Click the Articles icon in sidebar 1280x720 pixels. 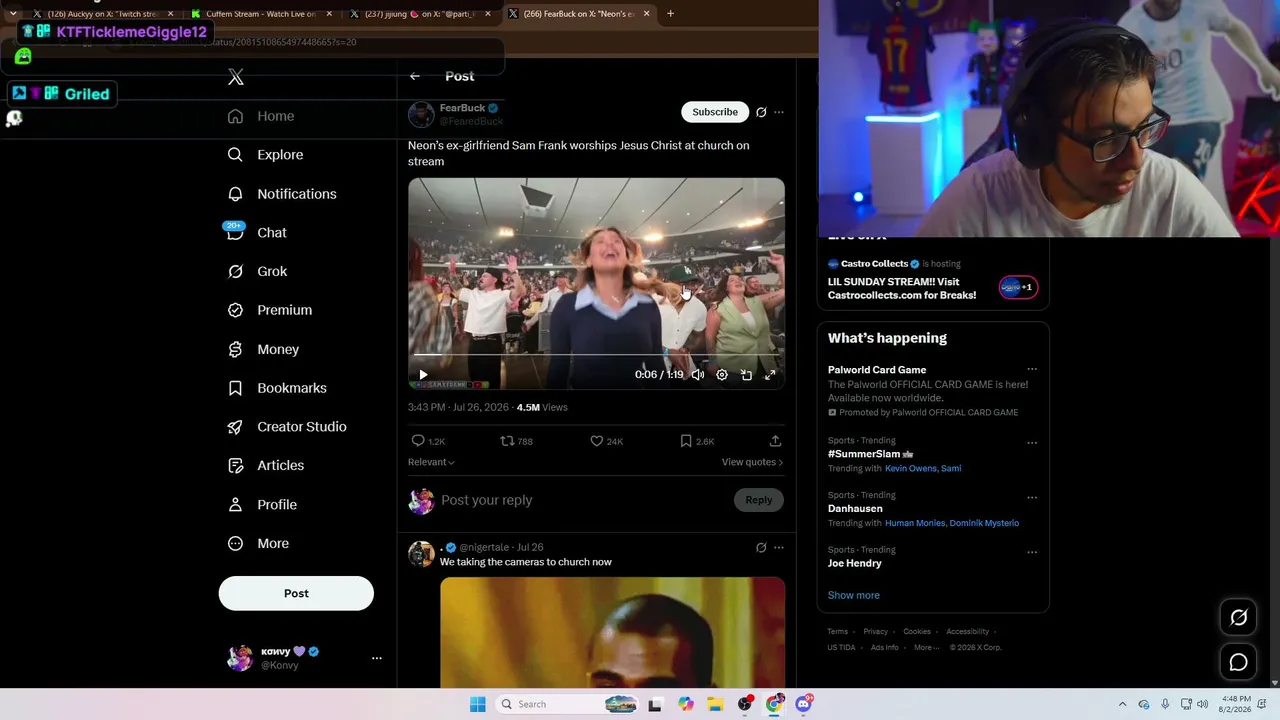click(235, 465)
